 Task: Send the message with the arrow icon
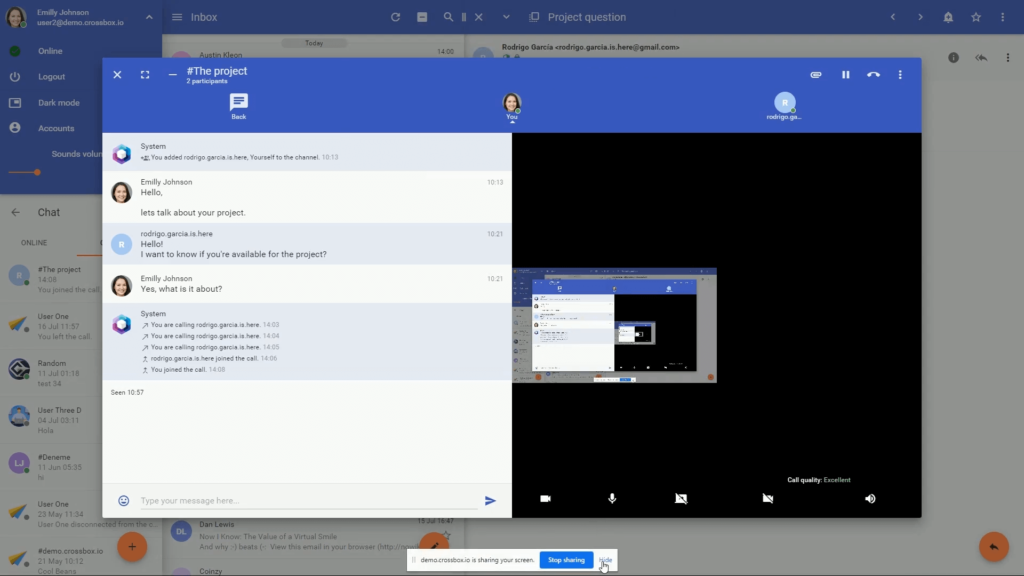coord(490,500)
